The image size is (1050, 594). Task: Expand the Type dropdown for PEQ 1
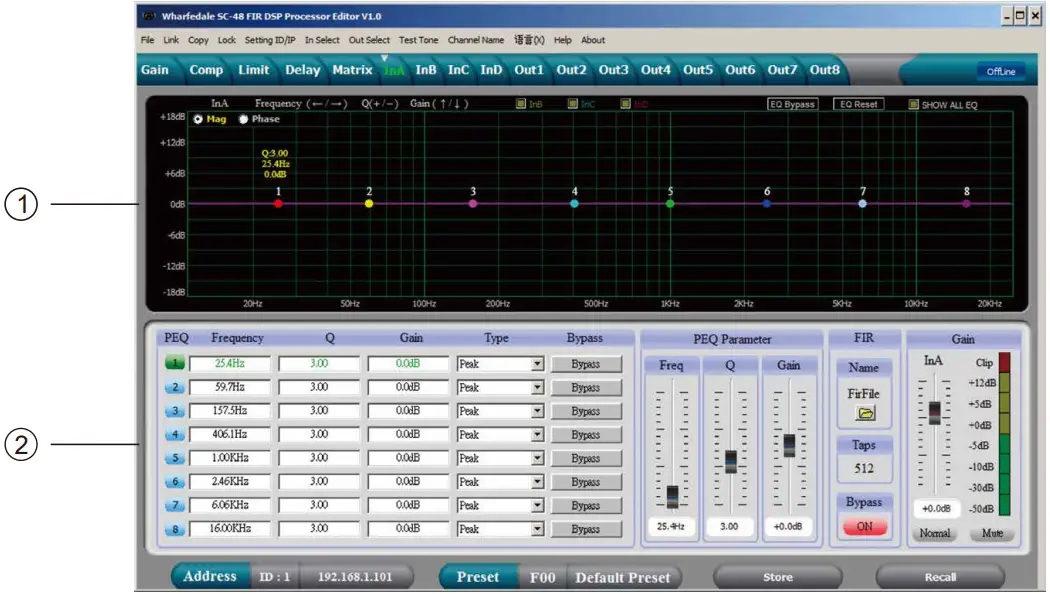(x=538, y=365)
